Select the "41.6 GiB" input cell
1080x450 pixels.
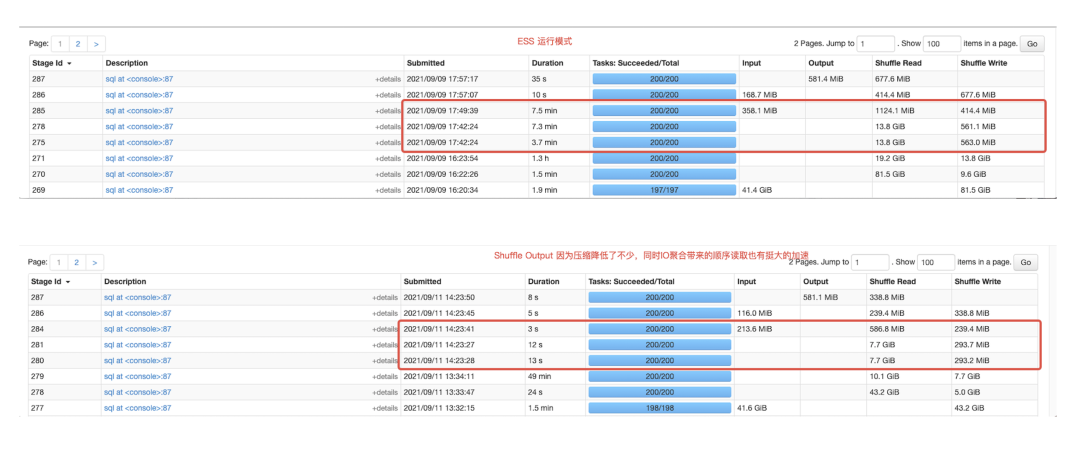752,409
